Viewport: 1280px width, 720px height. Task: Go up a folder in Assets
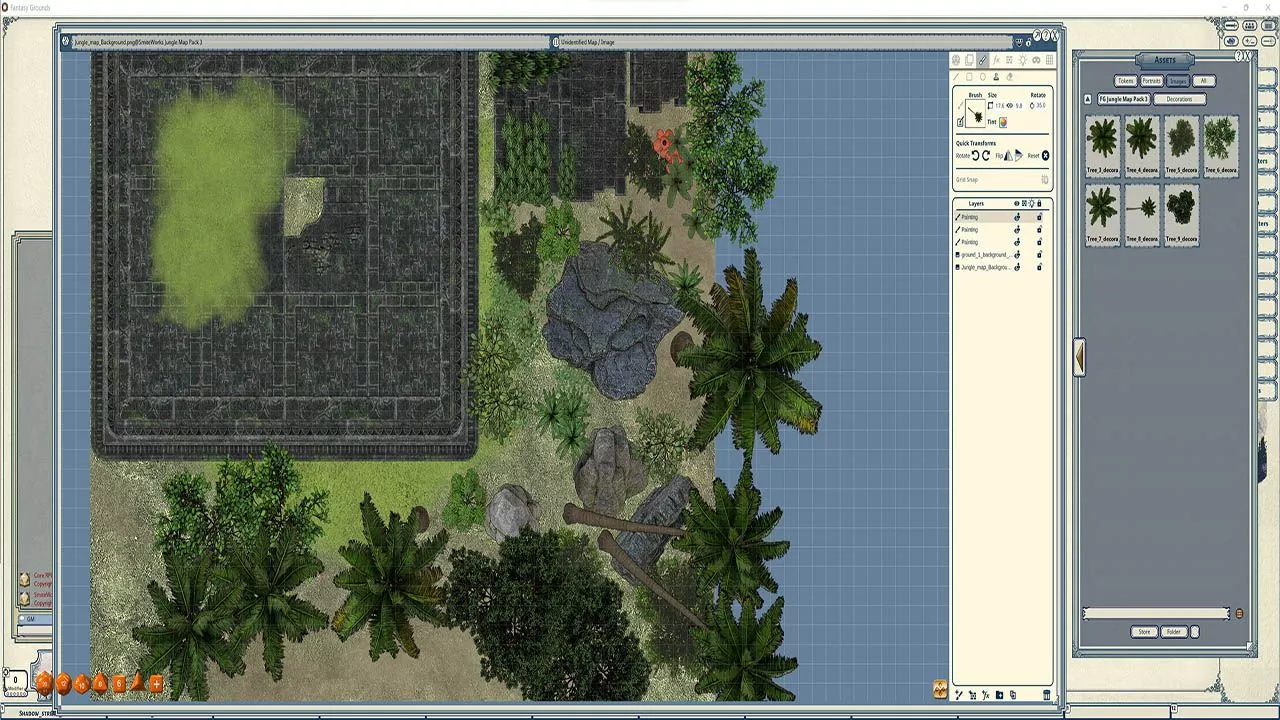1088,99
